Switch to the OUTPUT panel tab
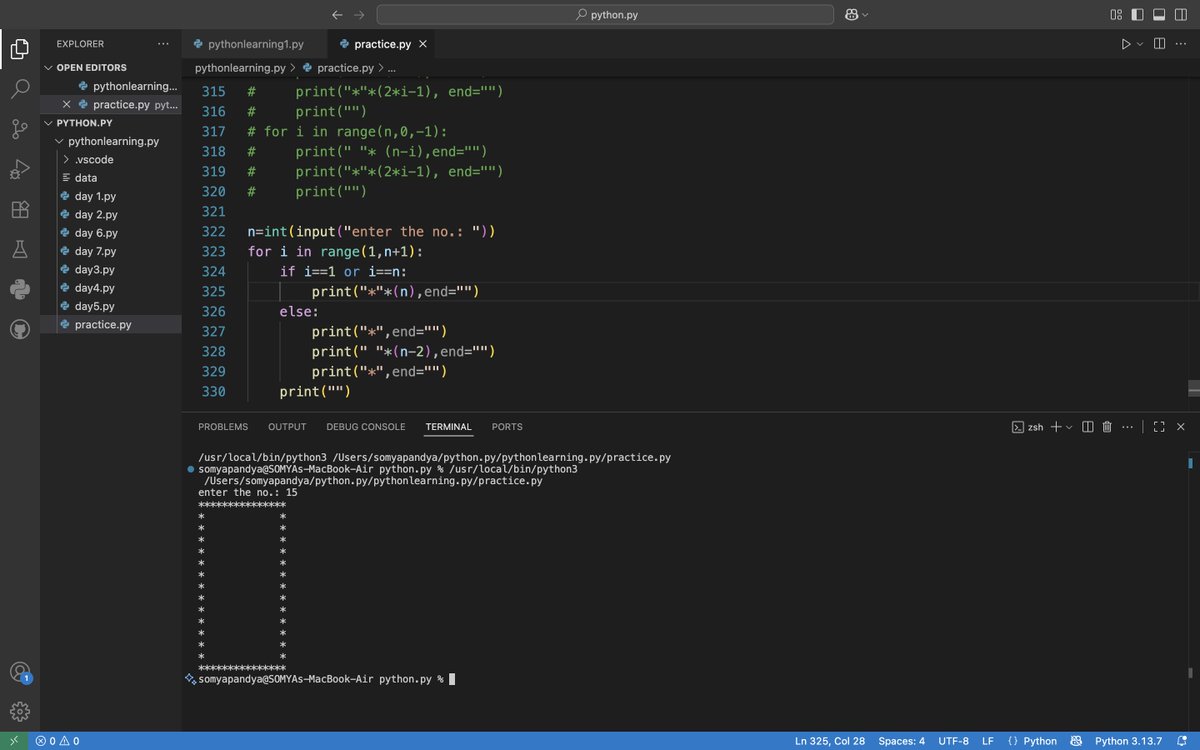The width and height of the screenshot is (1200, 750). [287, 427]
